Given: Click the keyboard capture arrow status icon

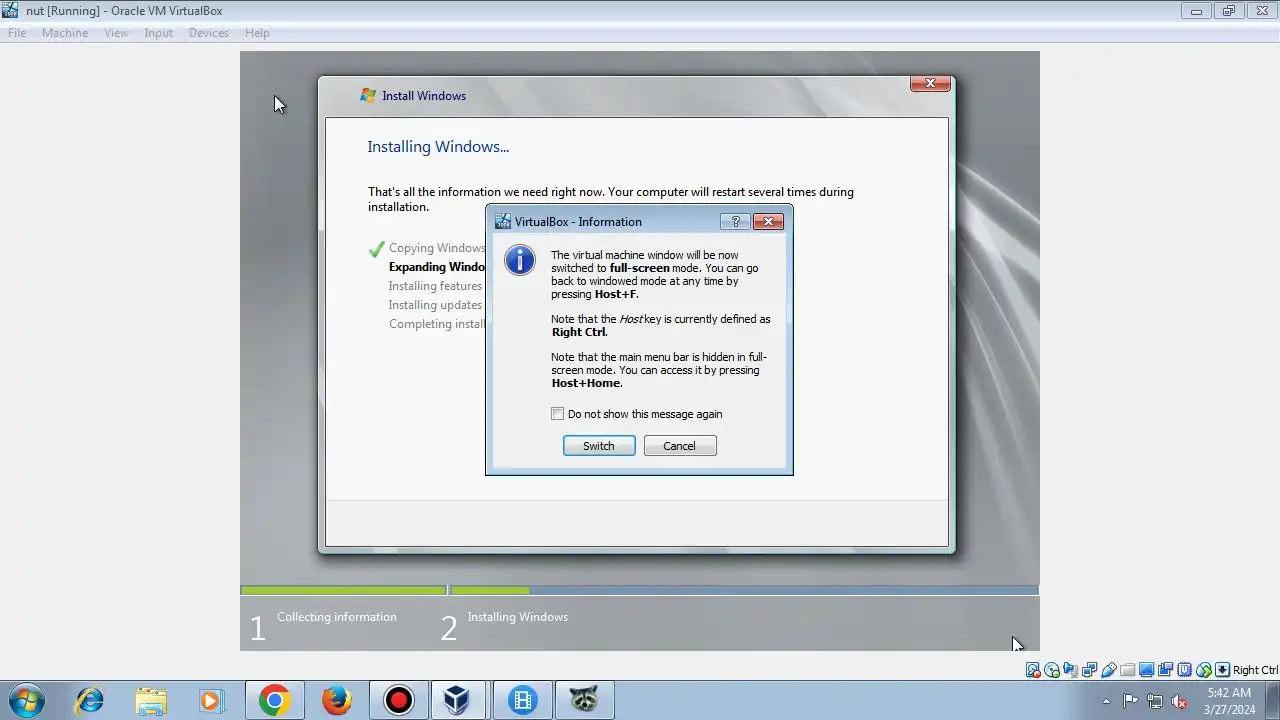Looking at the screenshot, I should tap(1222, 670).
